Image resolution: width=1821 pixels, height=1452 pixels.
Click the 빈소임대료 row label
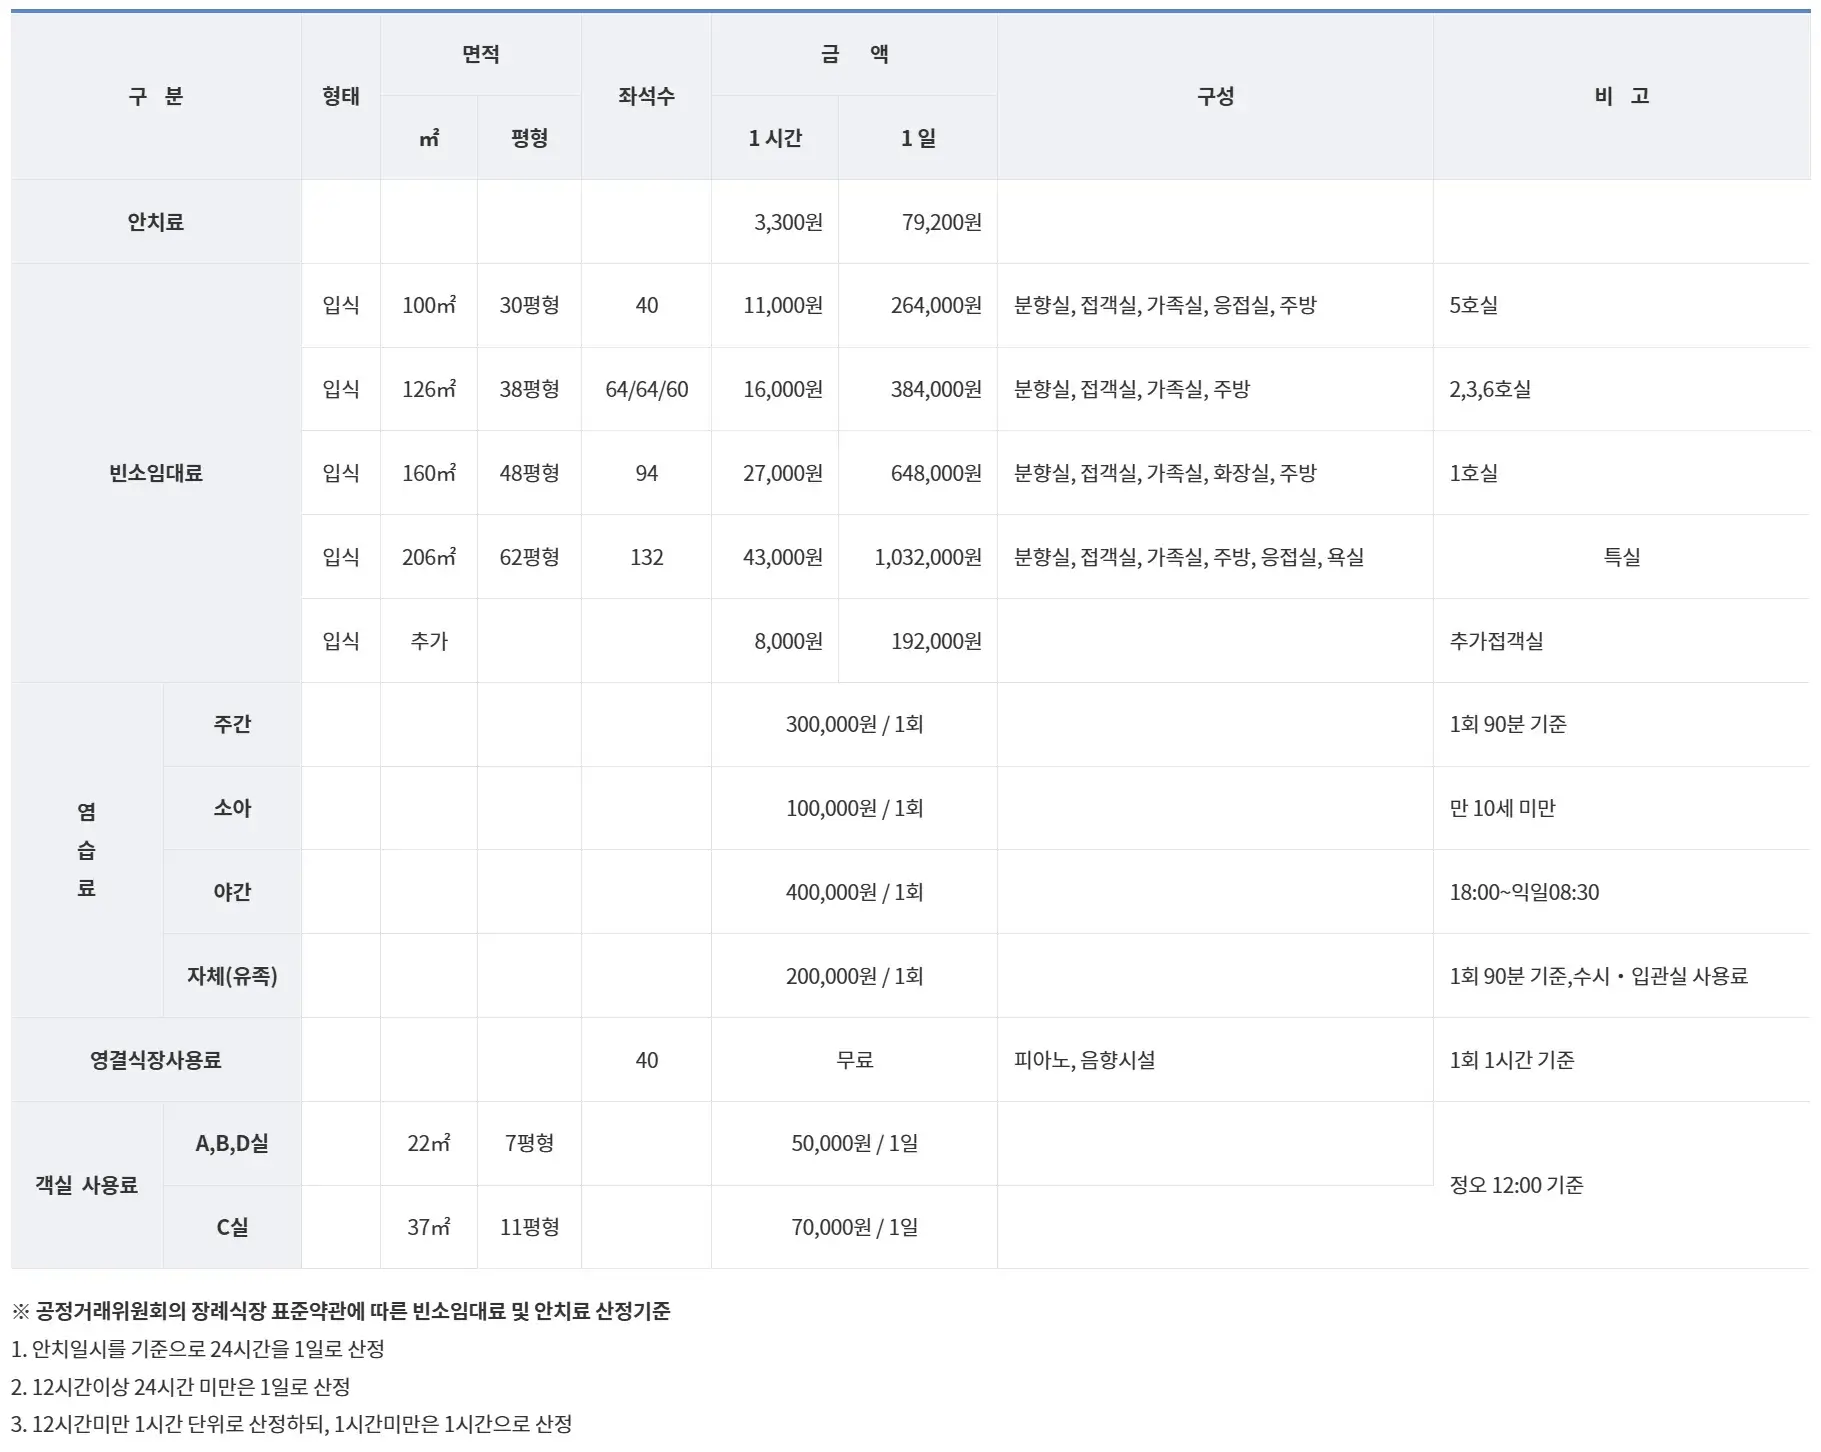tap(155, 474)
